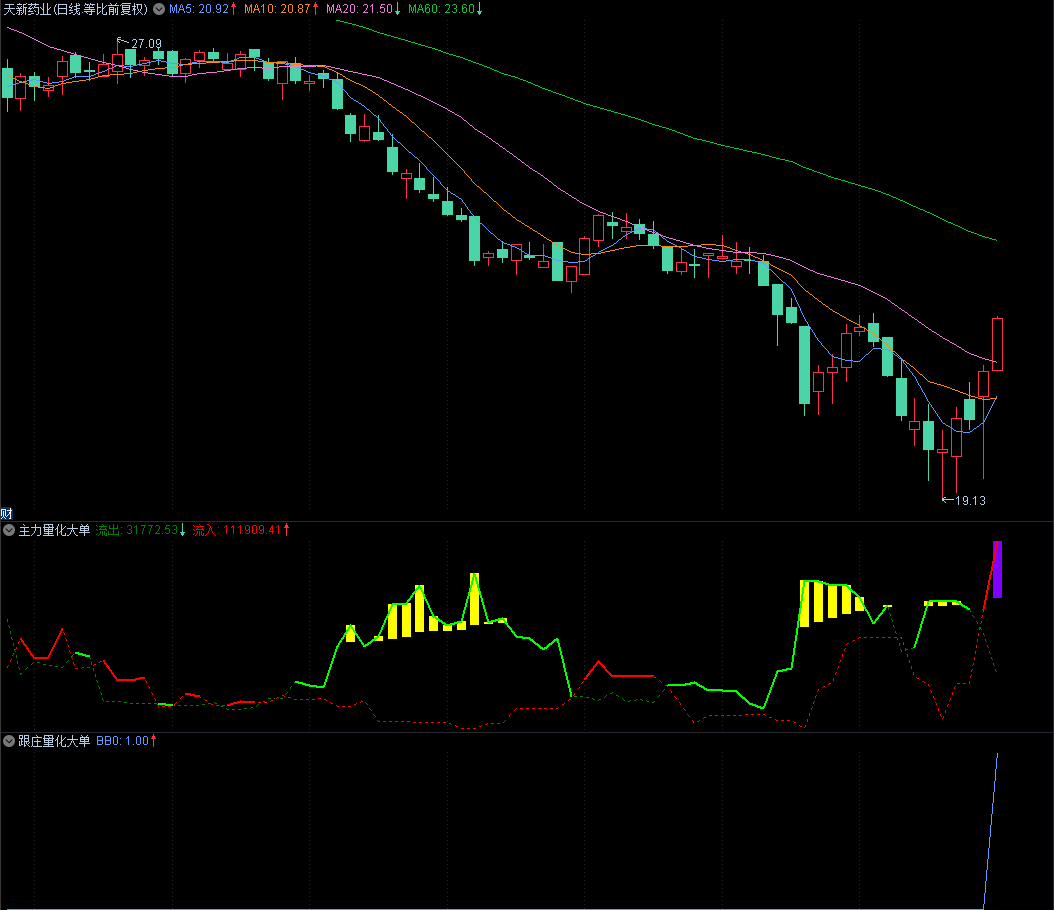Image resolution: width=1054 pixels, height=910 pixels.
Task: Click the purple bar in 主力量化大单 panel
Action: coord(997,569)
